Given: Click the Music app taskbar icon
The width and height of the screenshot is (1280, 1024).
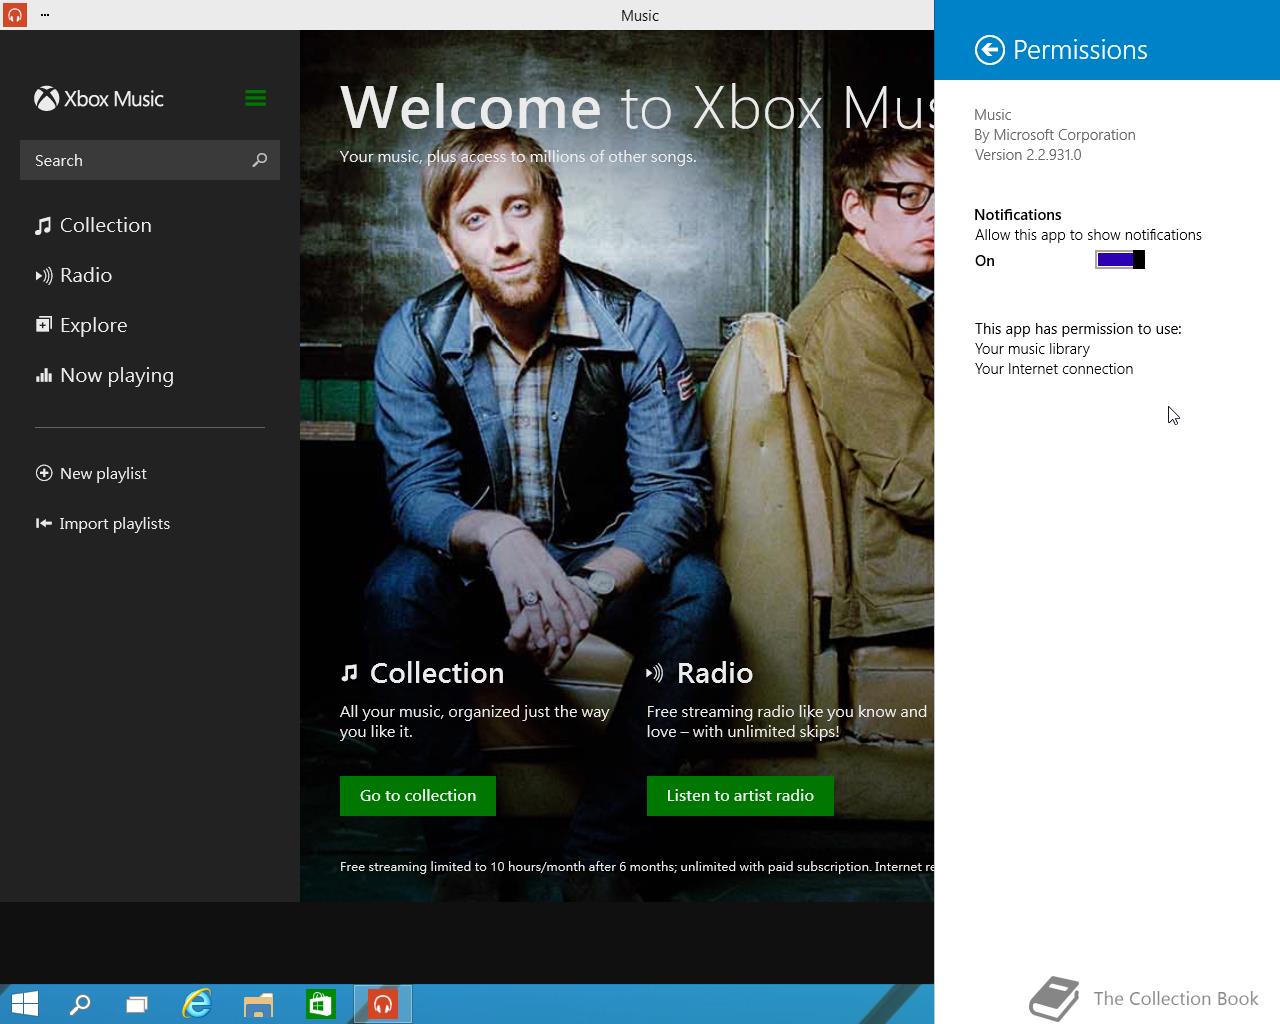Looking at the screenshot, I should 383,1004.
